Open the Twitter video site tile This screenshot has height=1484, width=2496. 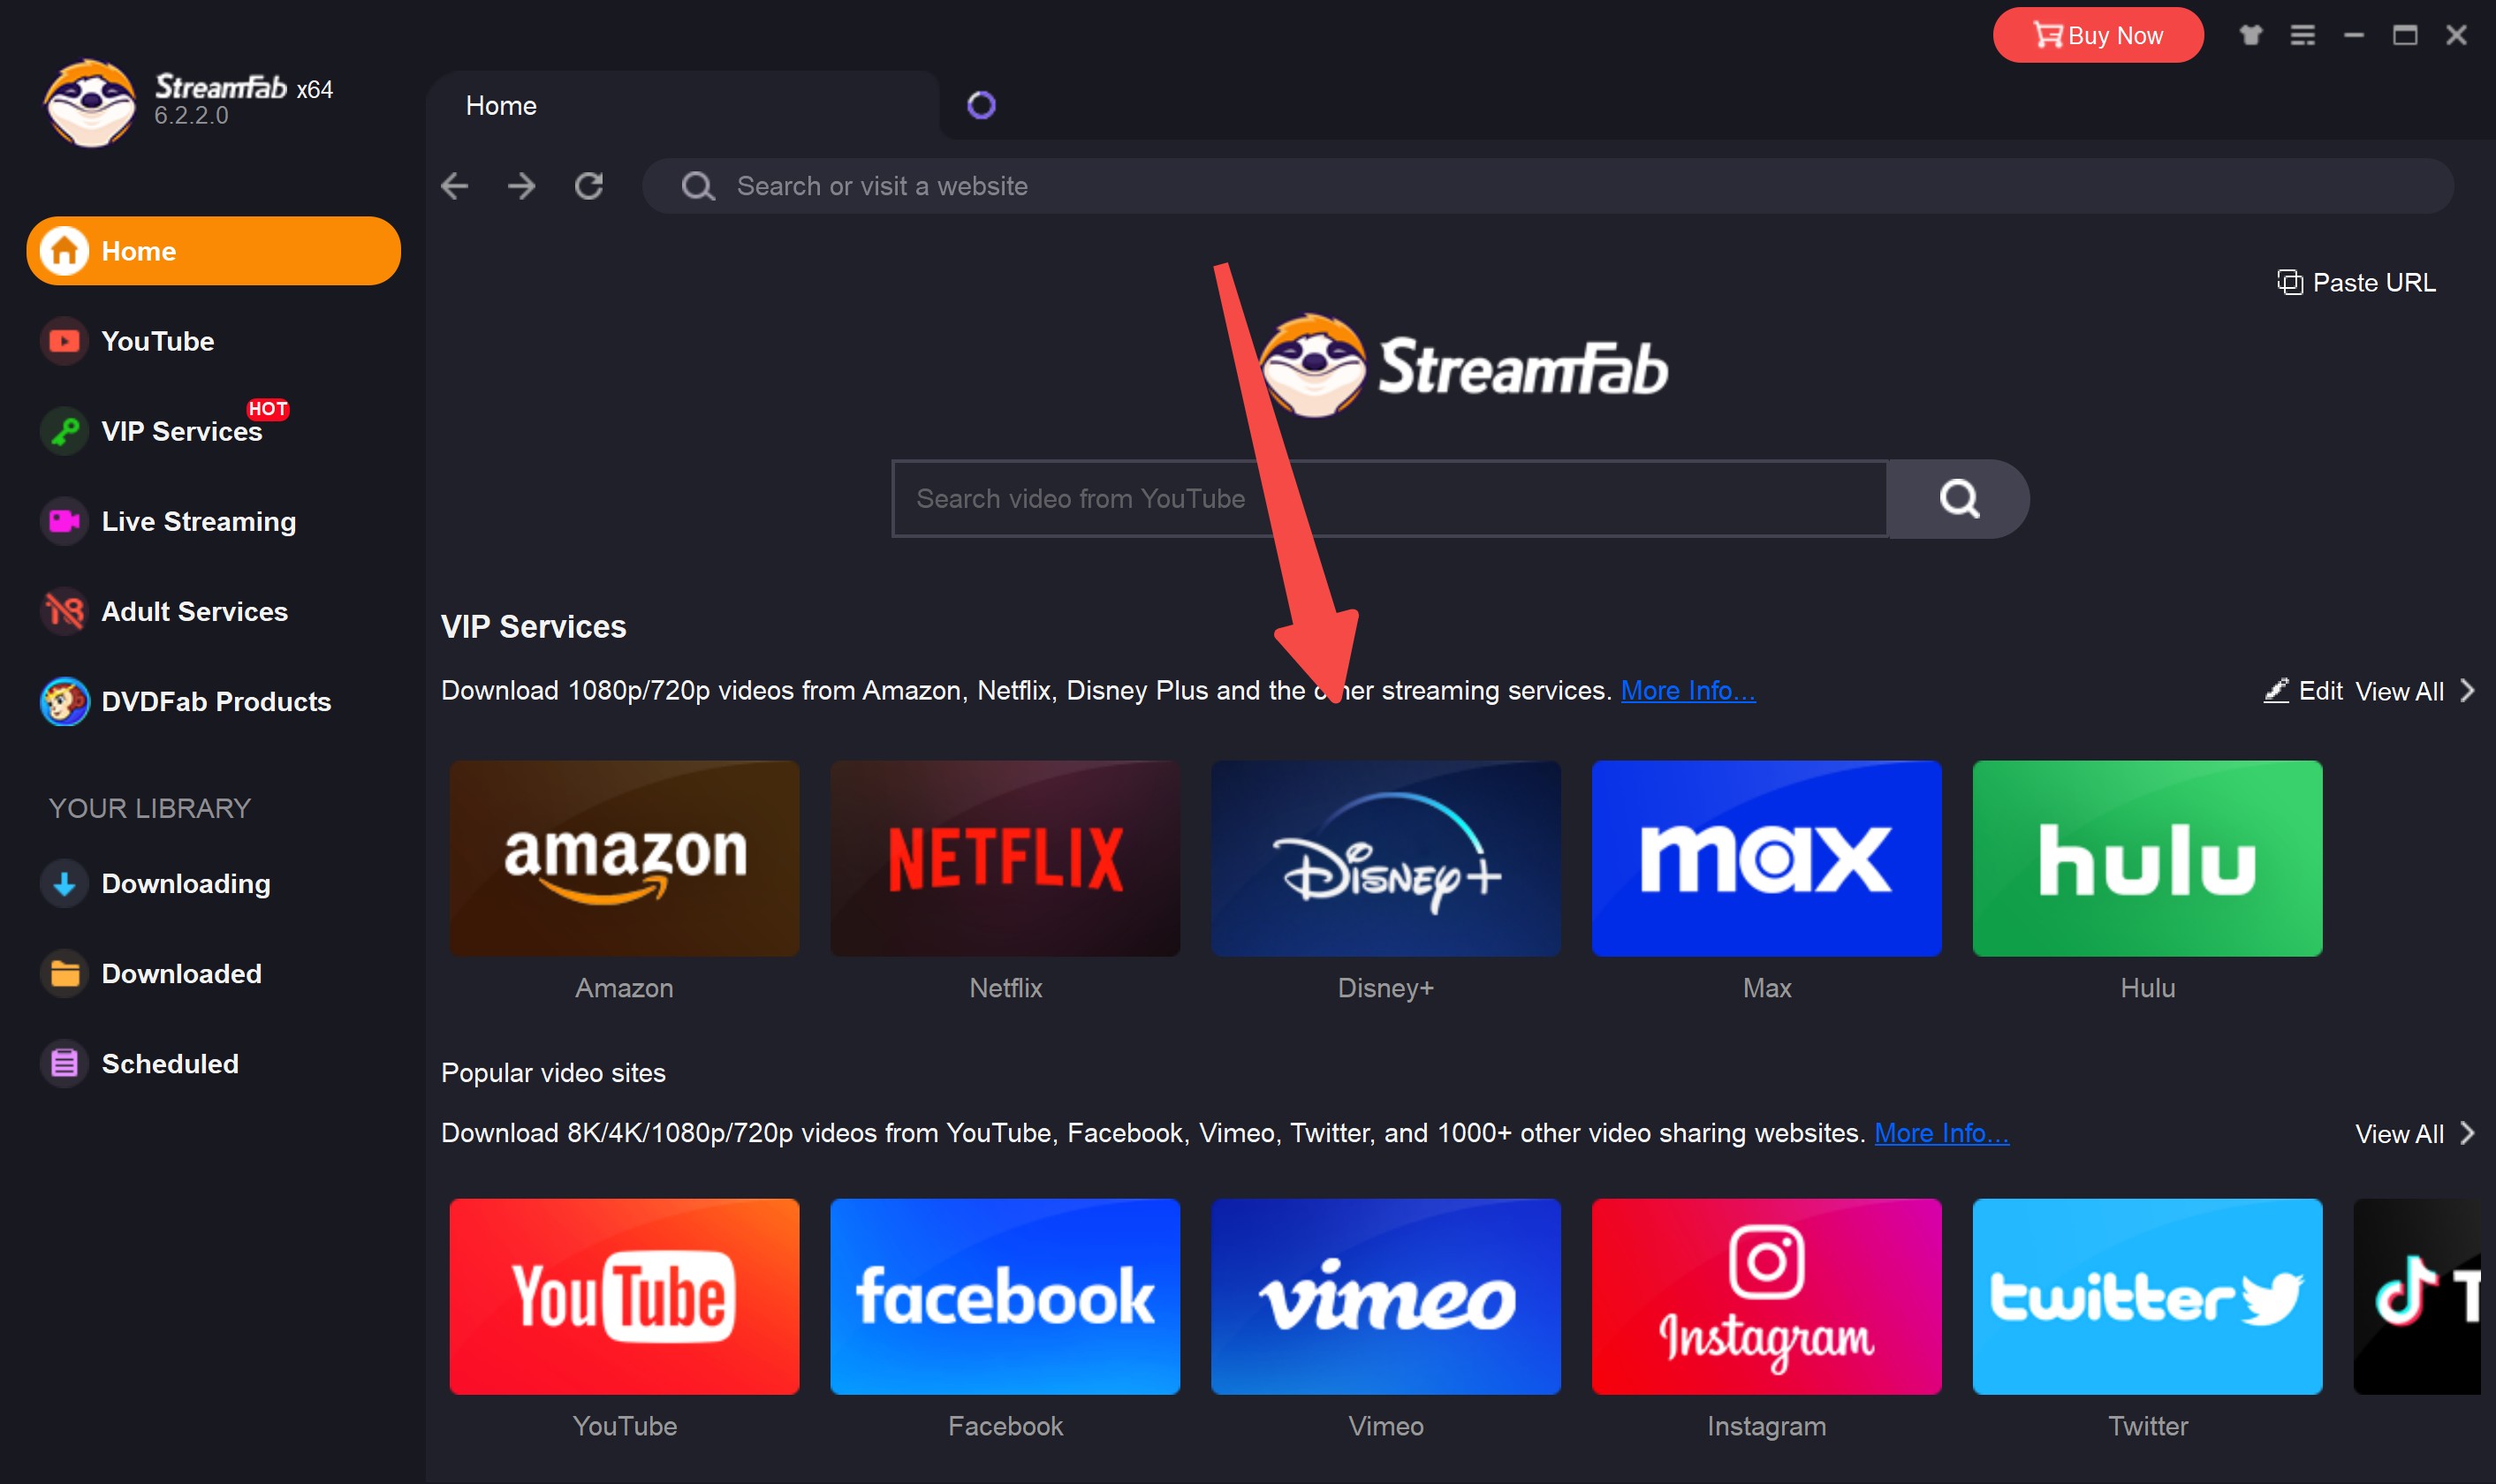pos(2148,1296)
